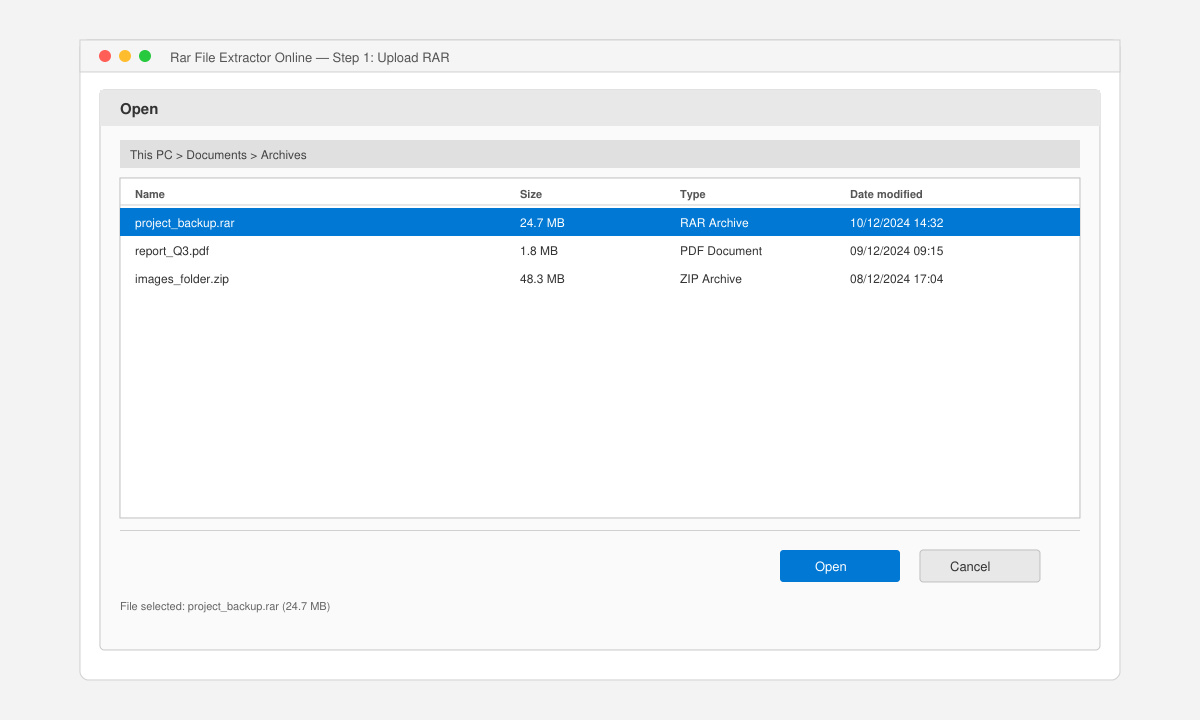The width and height of the screenshot is (1200, 720).
Task: Close the window with the red button
Action: (x=105, y=56)
